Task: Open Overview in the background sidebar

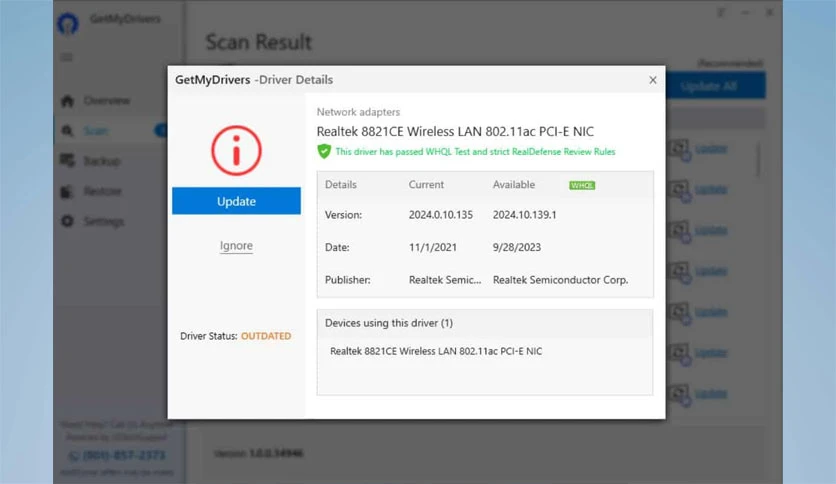Action: [x=106, y=101]
